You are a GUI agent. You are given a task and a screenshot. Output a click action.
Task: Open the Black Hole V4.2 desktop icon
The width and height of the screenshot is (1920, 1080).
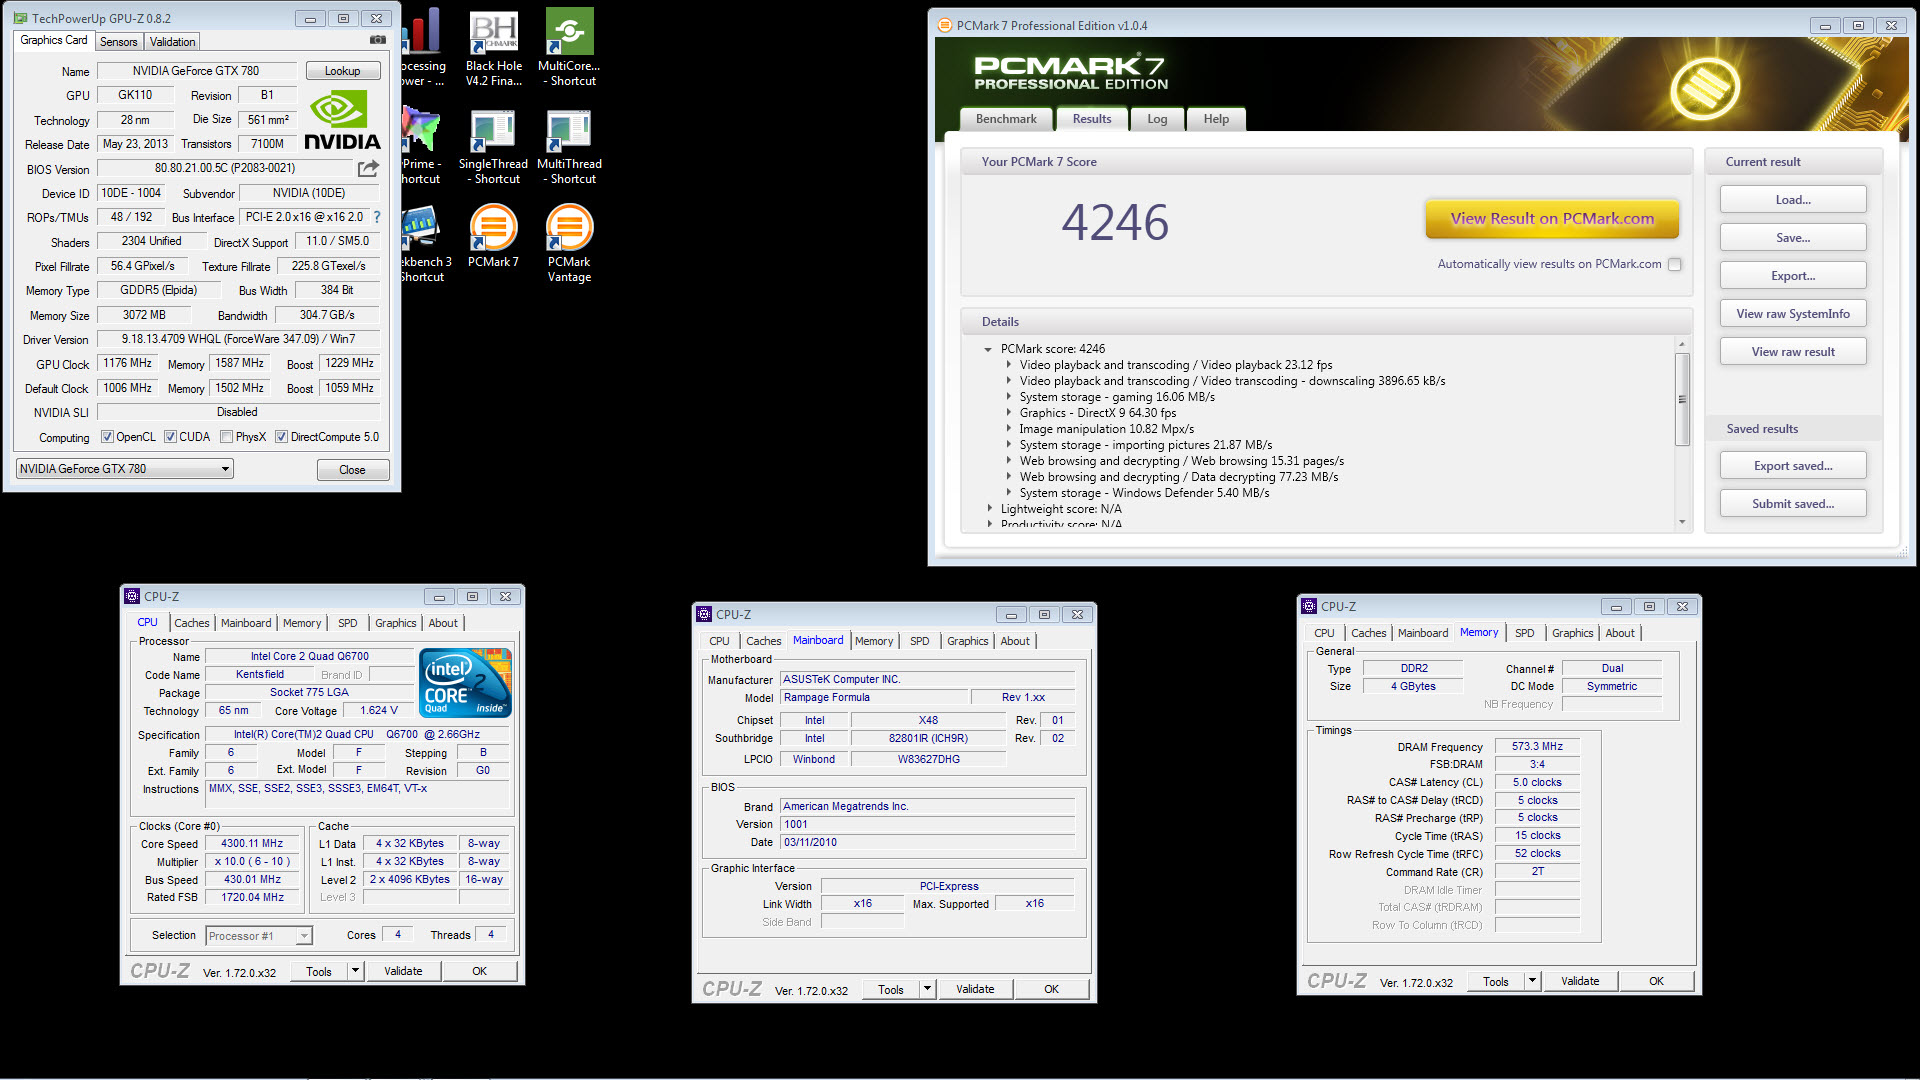coord(494,47)
